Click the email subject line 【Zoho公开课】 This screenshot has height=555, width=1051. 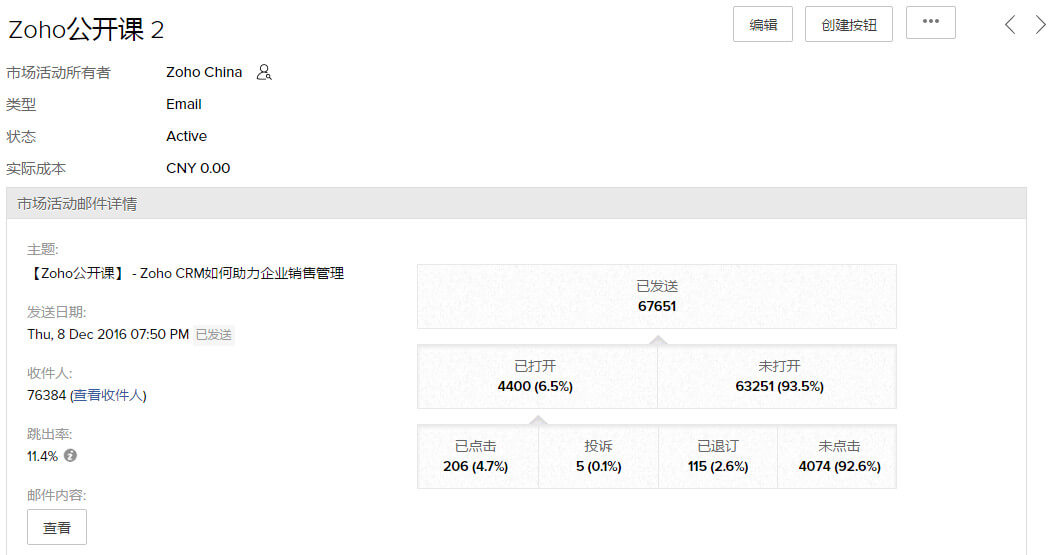pos(186,273)
